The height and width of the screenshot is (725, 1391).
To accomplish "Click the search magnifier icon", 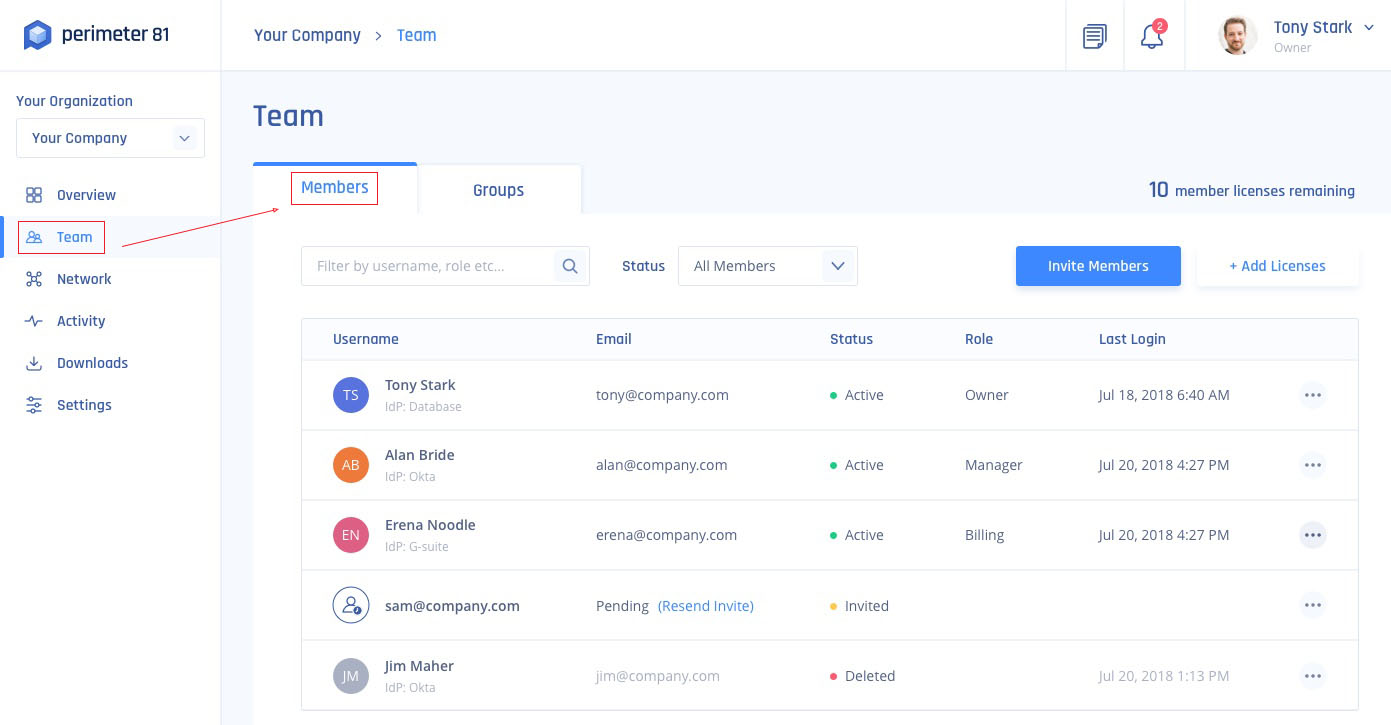I will 570,266.
